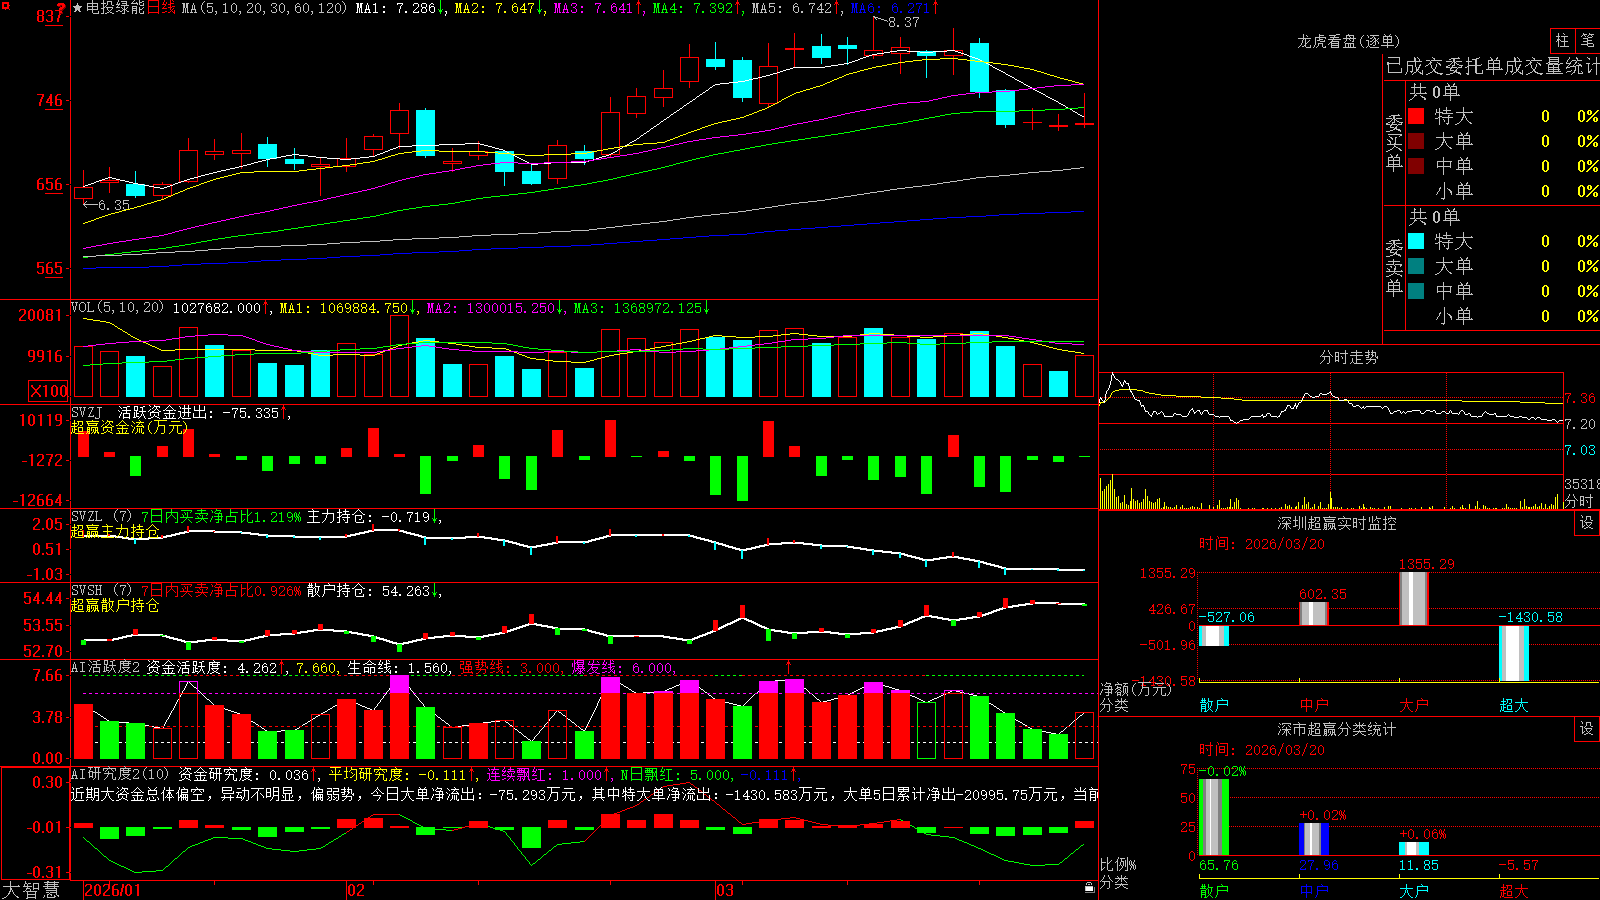Click the red question mark icon

(x=61, y=8)
